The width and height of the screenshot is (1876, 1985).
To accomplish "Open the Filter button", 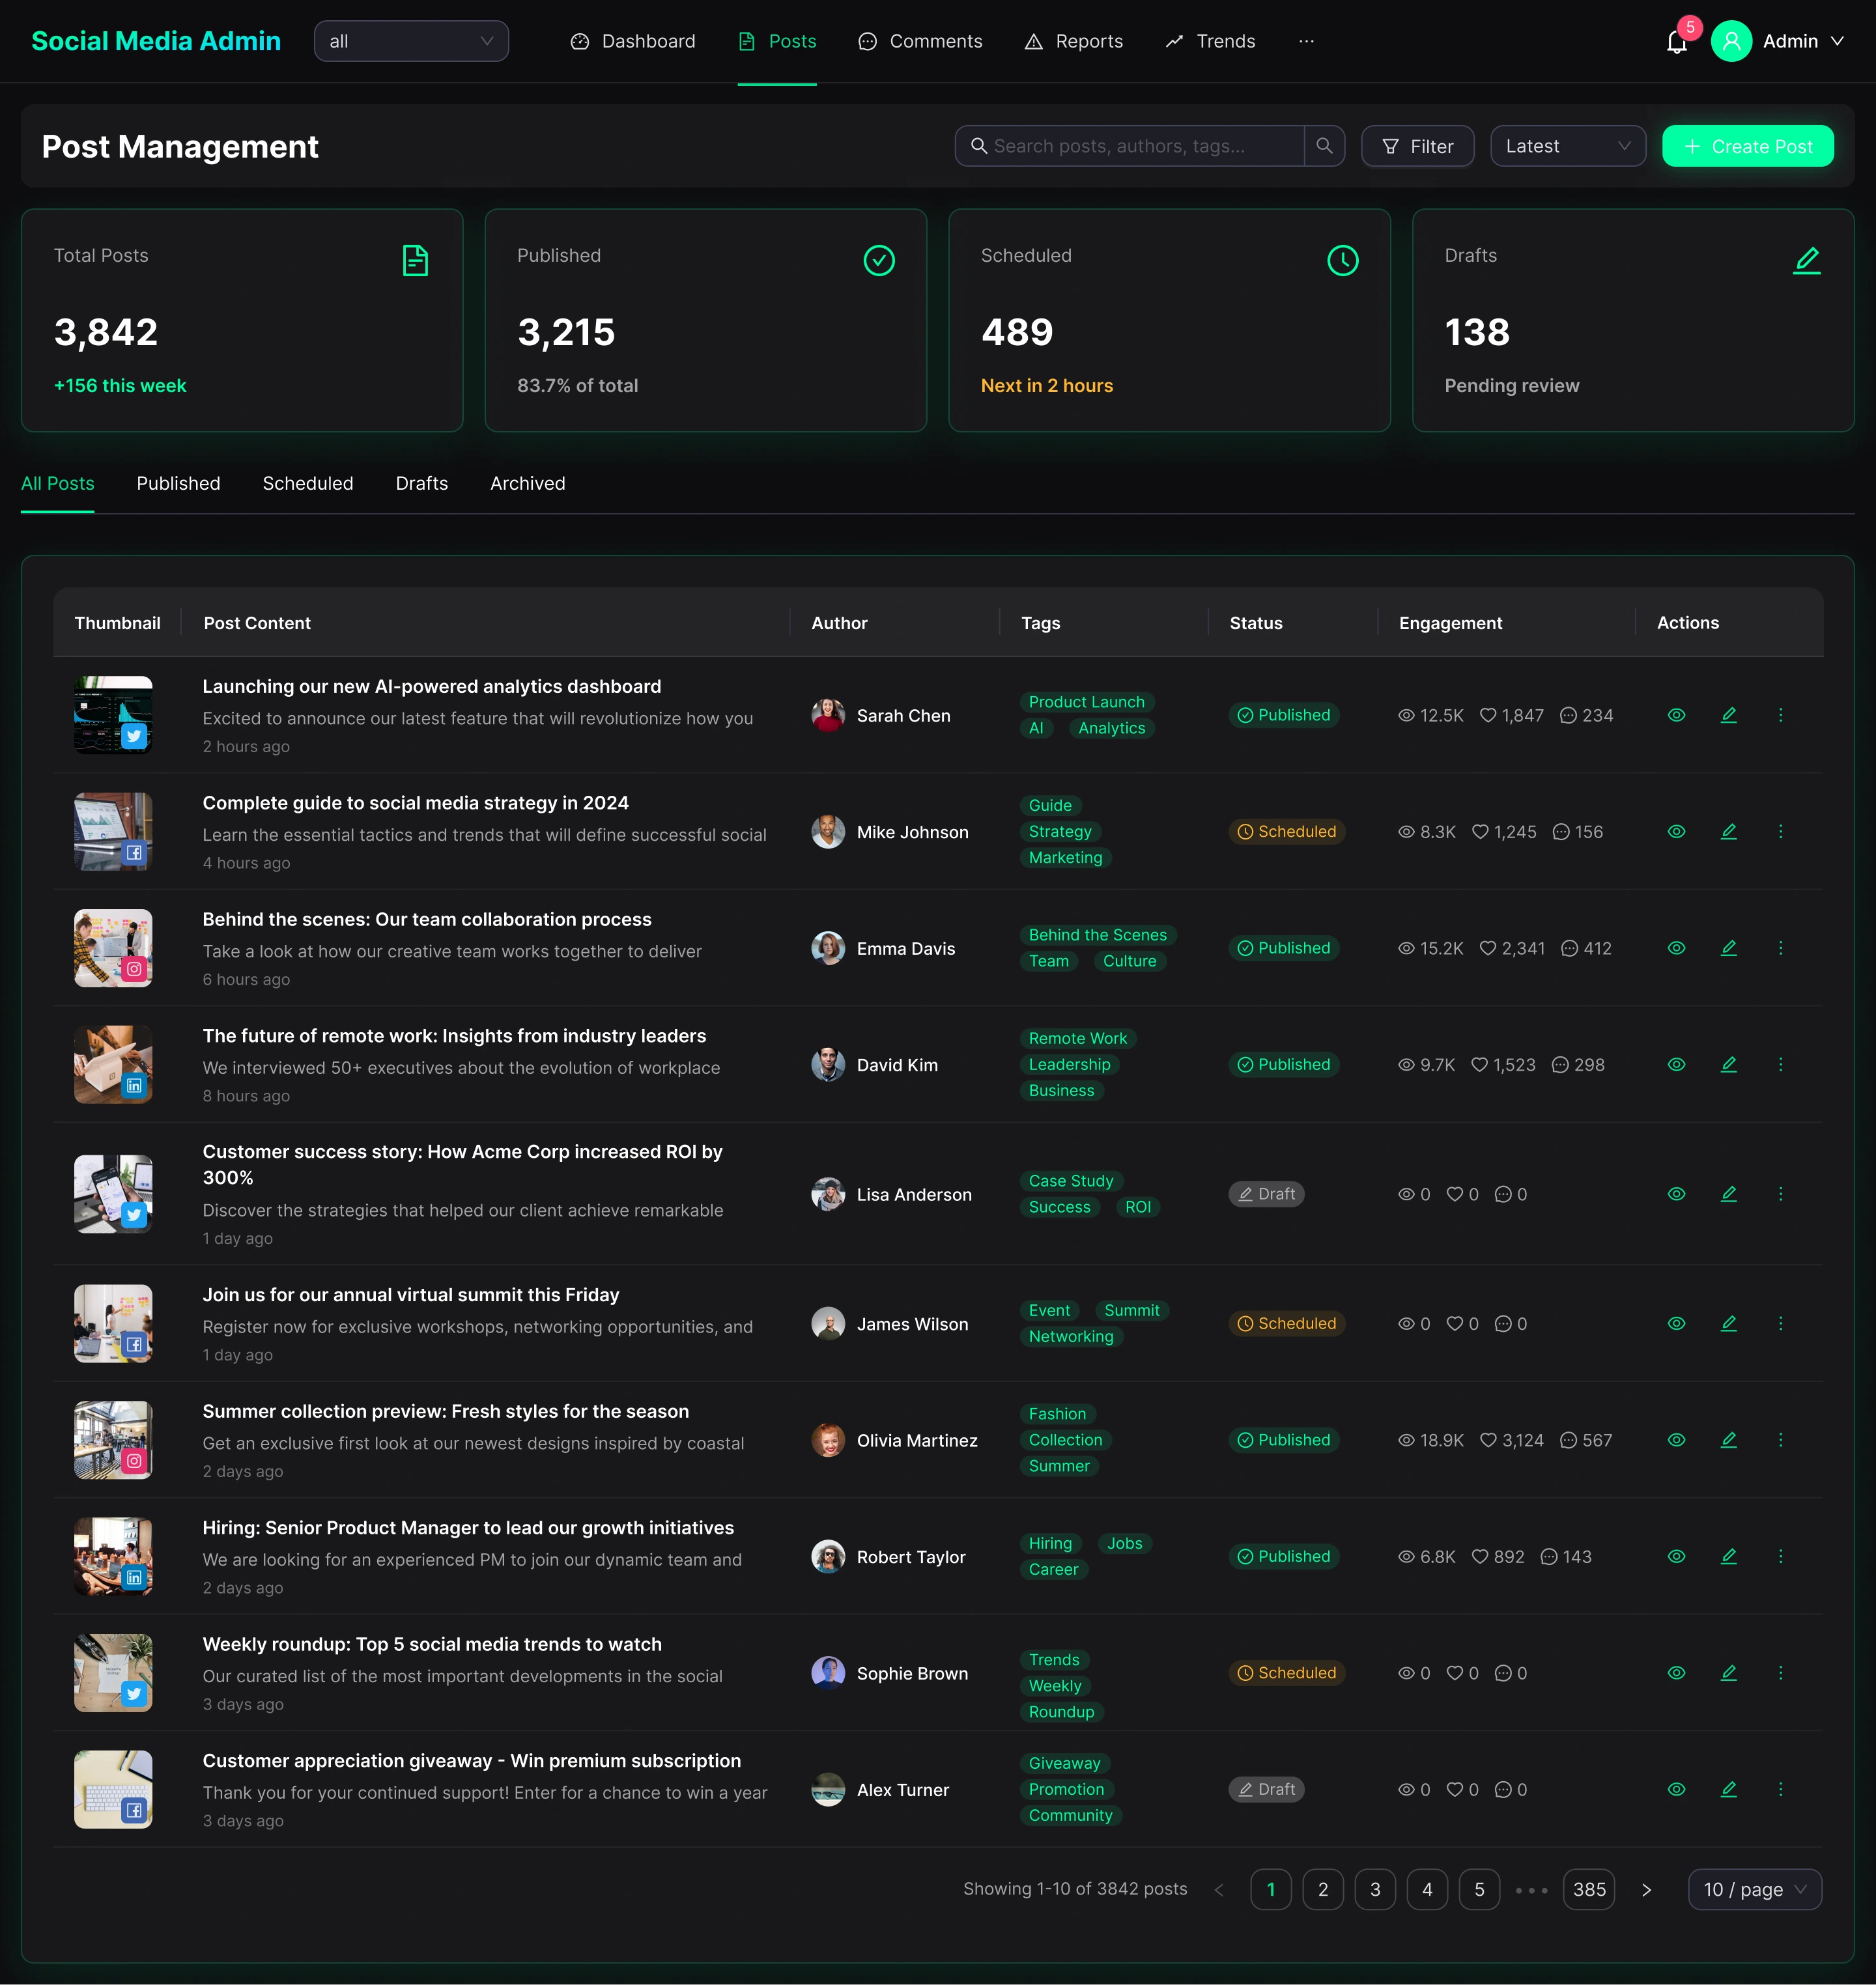I will pyautogui.click(x=1417, y=146).
